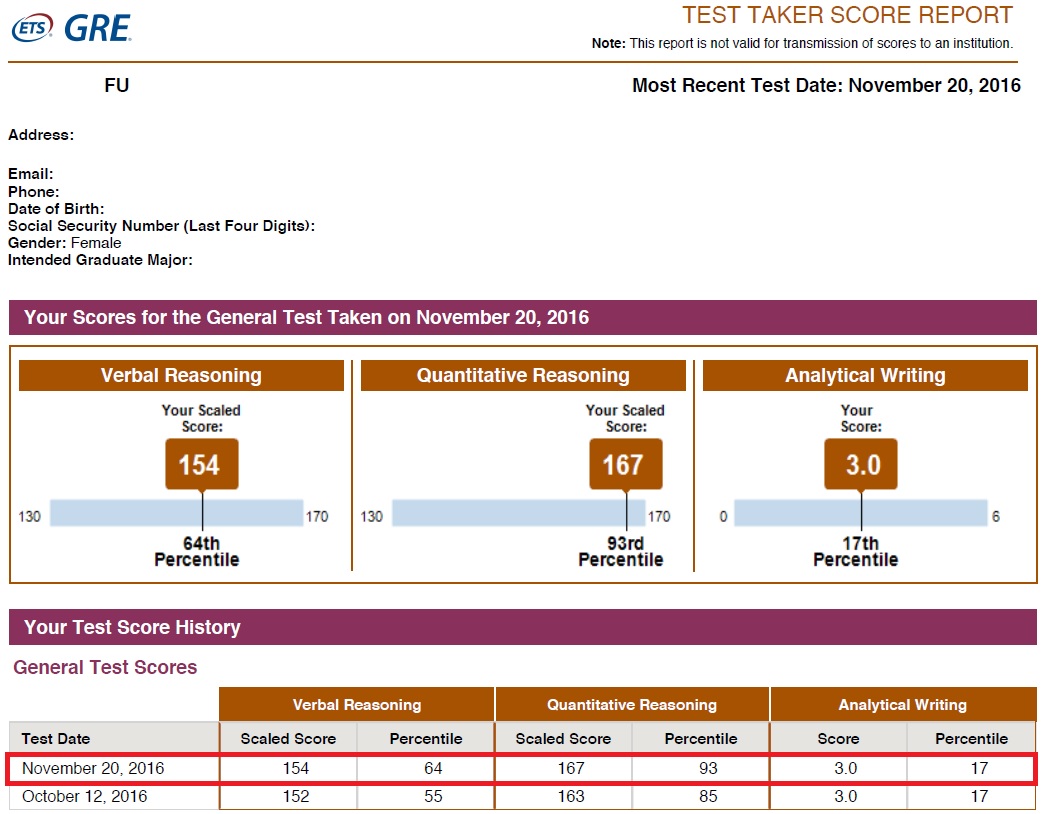The height and width of the screenshot is (814, 1042).
Task: Click Analytical Writing header in the score panel
Action: [x=865, y=375]
